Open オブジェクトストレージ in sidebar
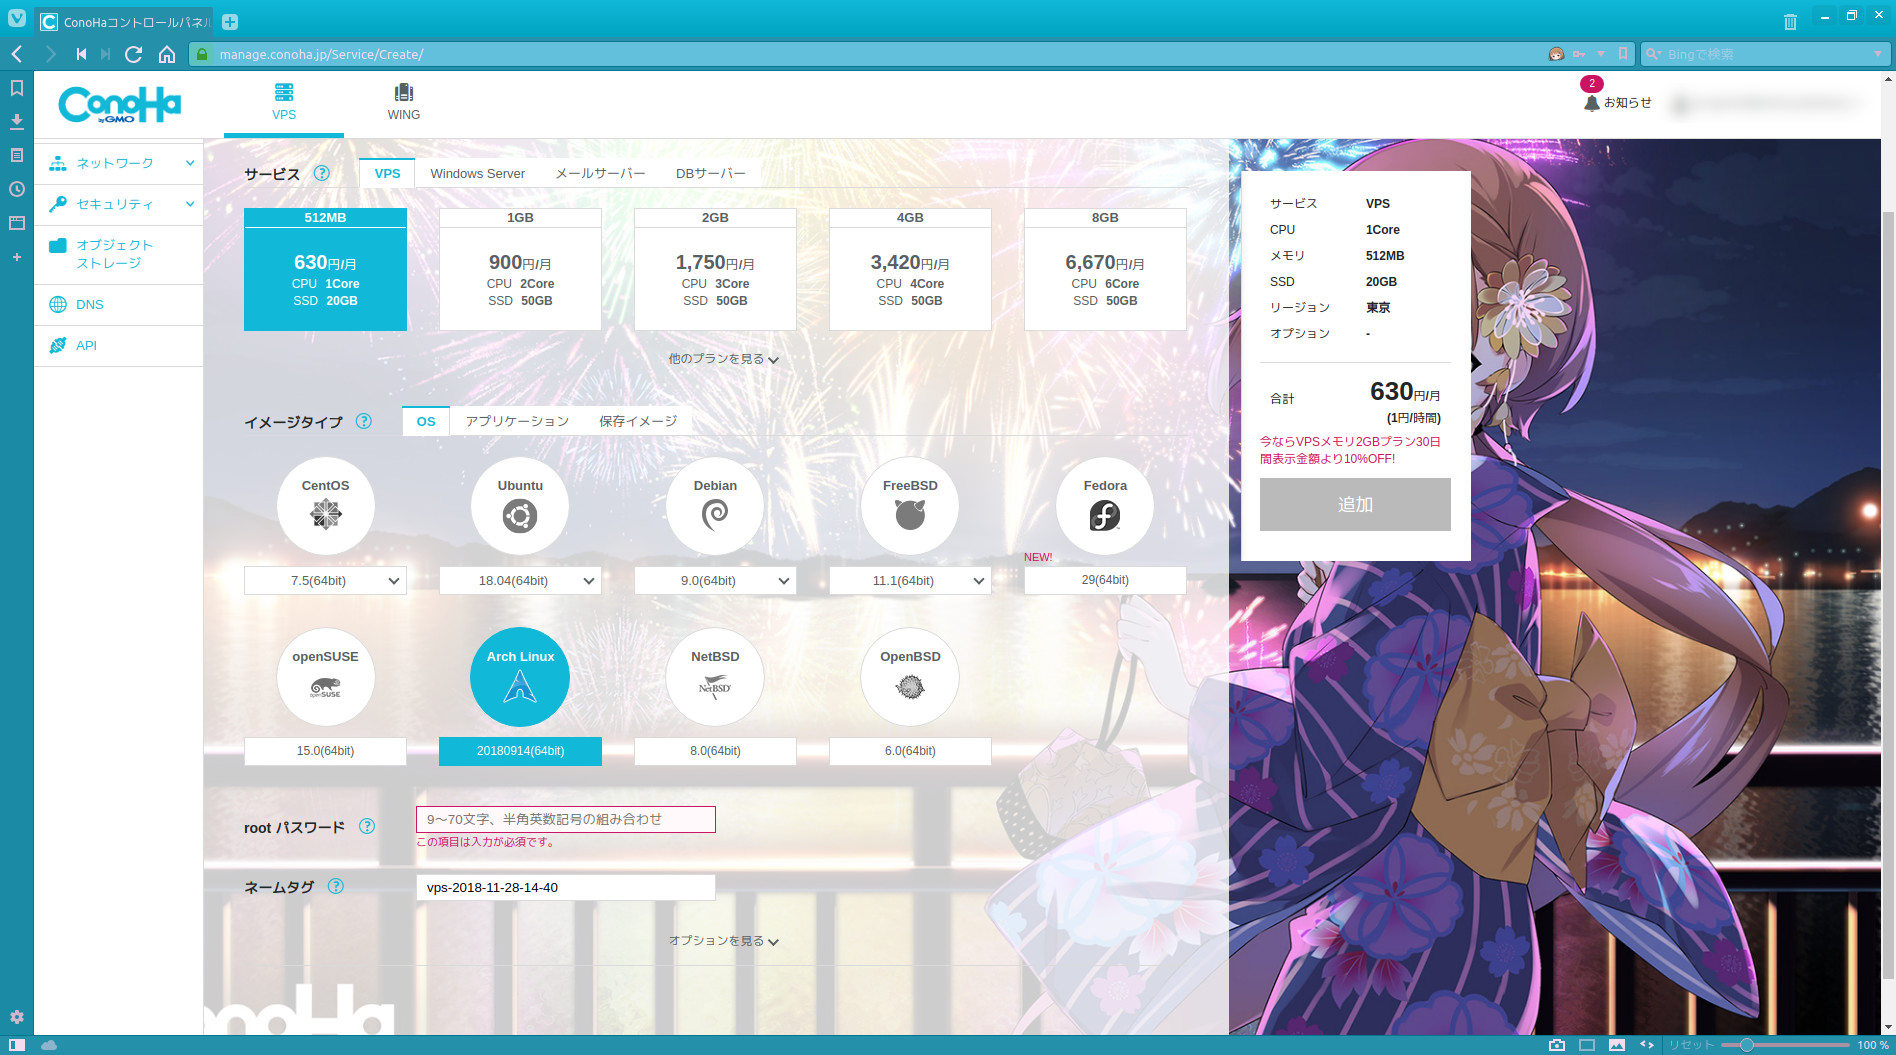Image resolution: width=1896 pixels, height=1055 pixels. click(x=119, y=254)
